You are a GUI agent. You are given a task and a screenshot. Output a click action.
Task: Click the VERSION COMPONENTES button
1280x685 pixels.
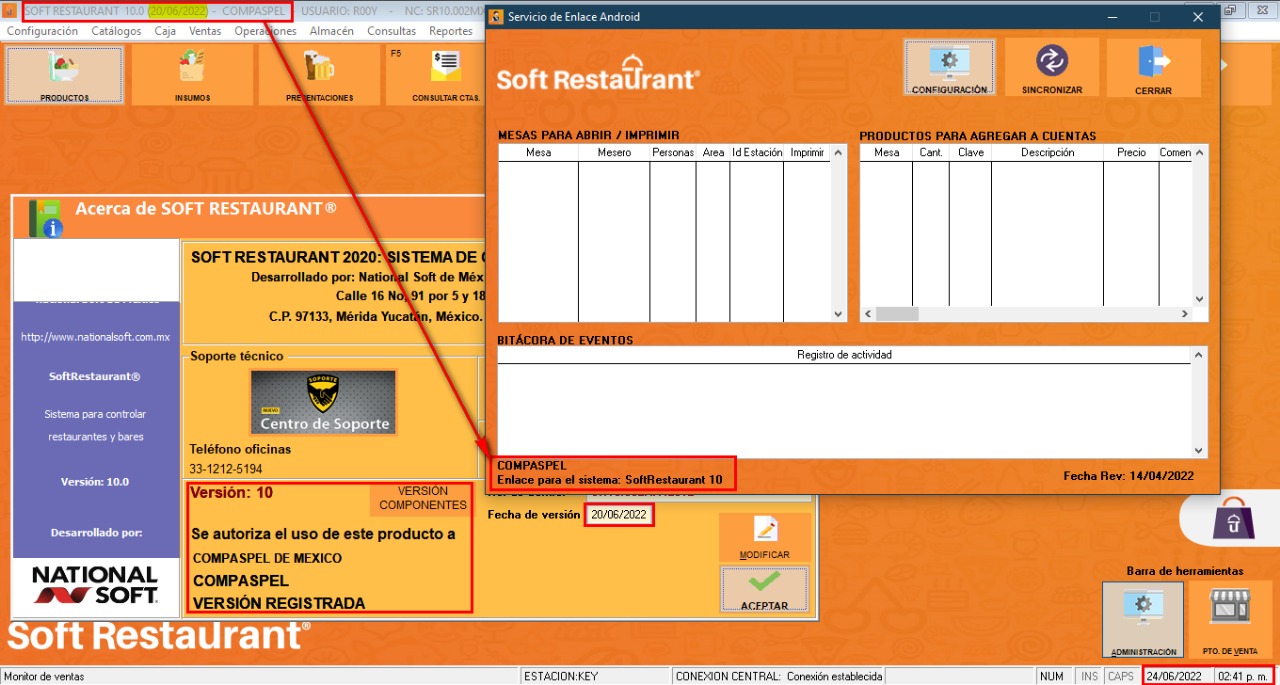pos(423,498)
